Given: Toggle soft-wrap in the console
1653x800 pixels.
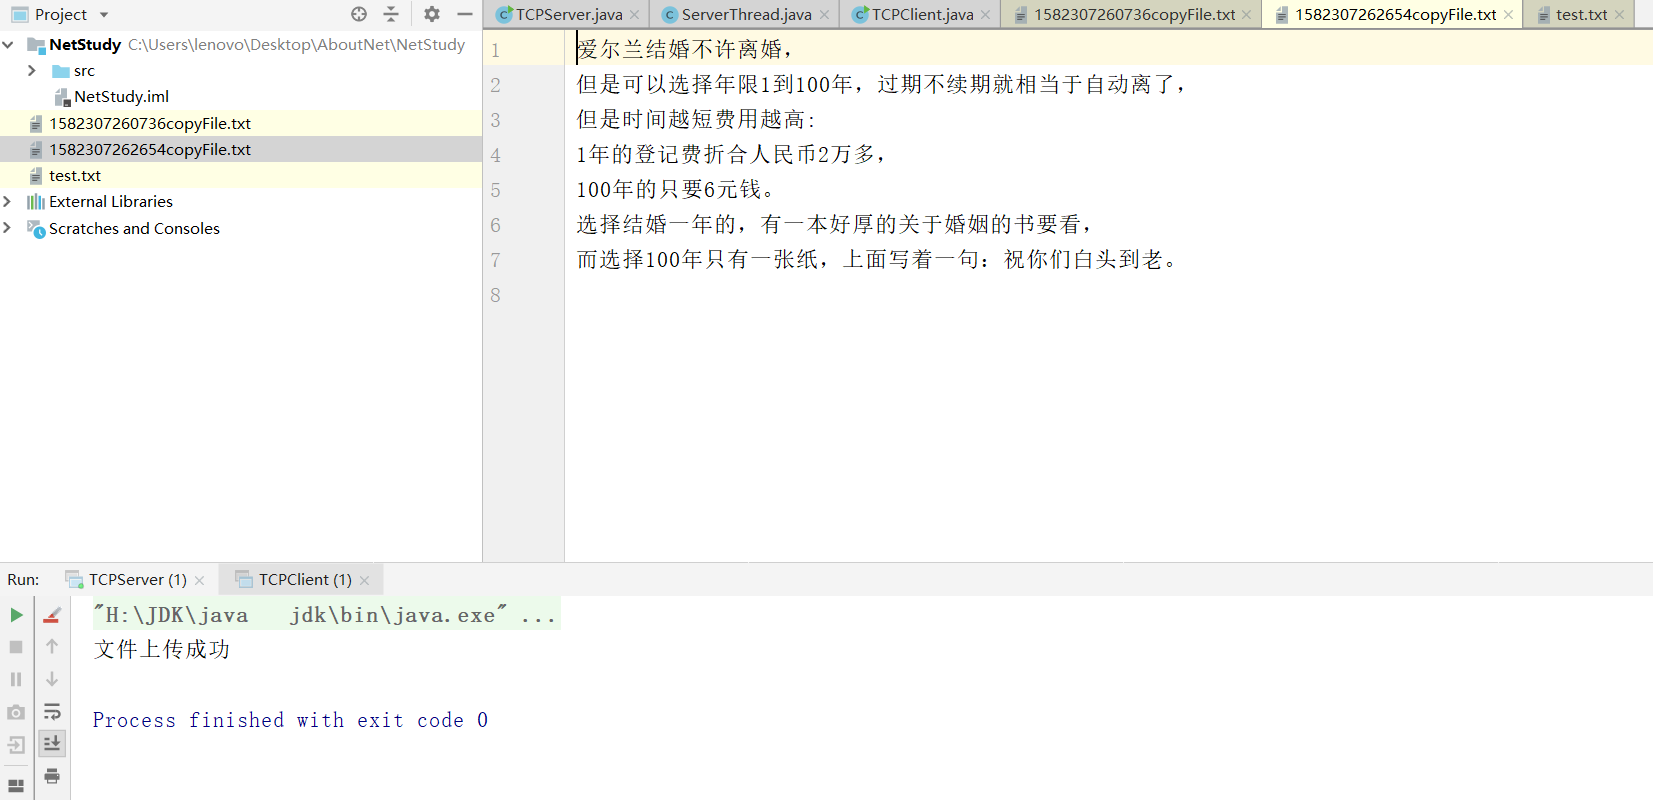Looking at the screenshot, I should click(x=52, y=712).
